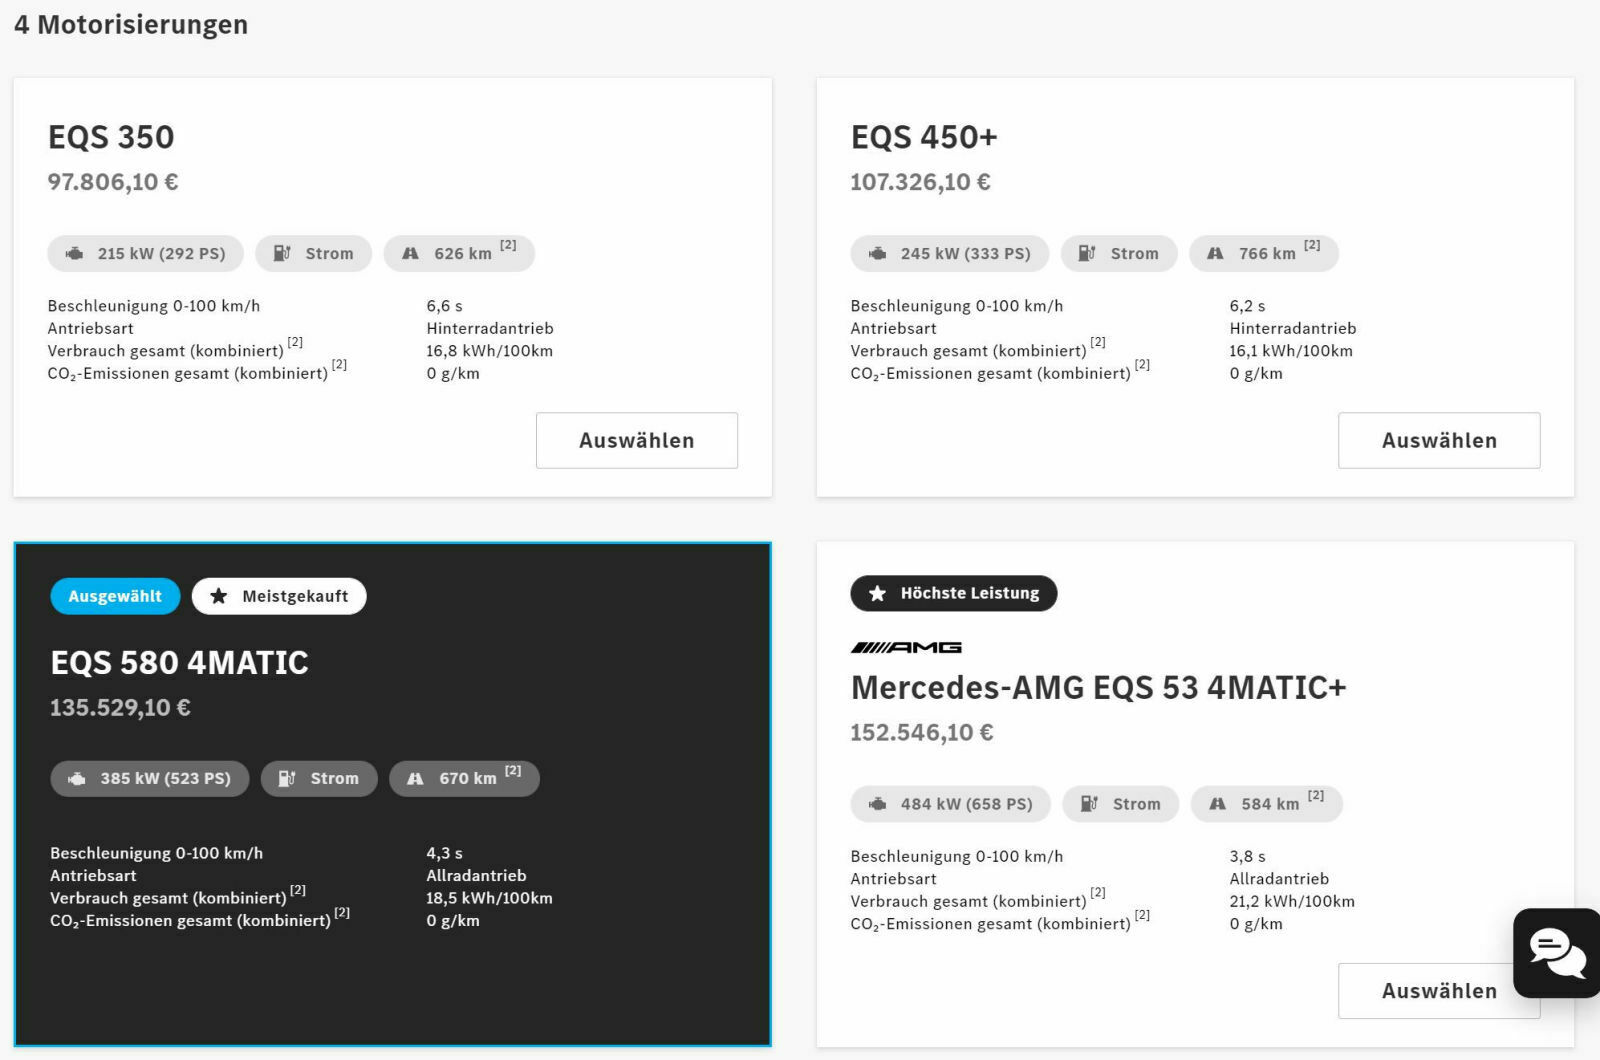
Task: Open the live chat bubble icon
Action: (1556, 952)
